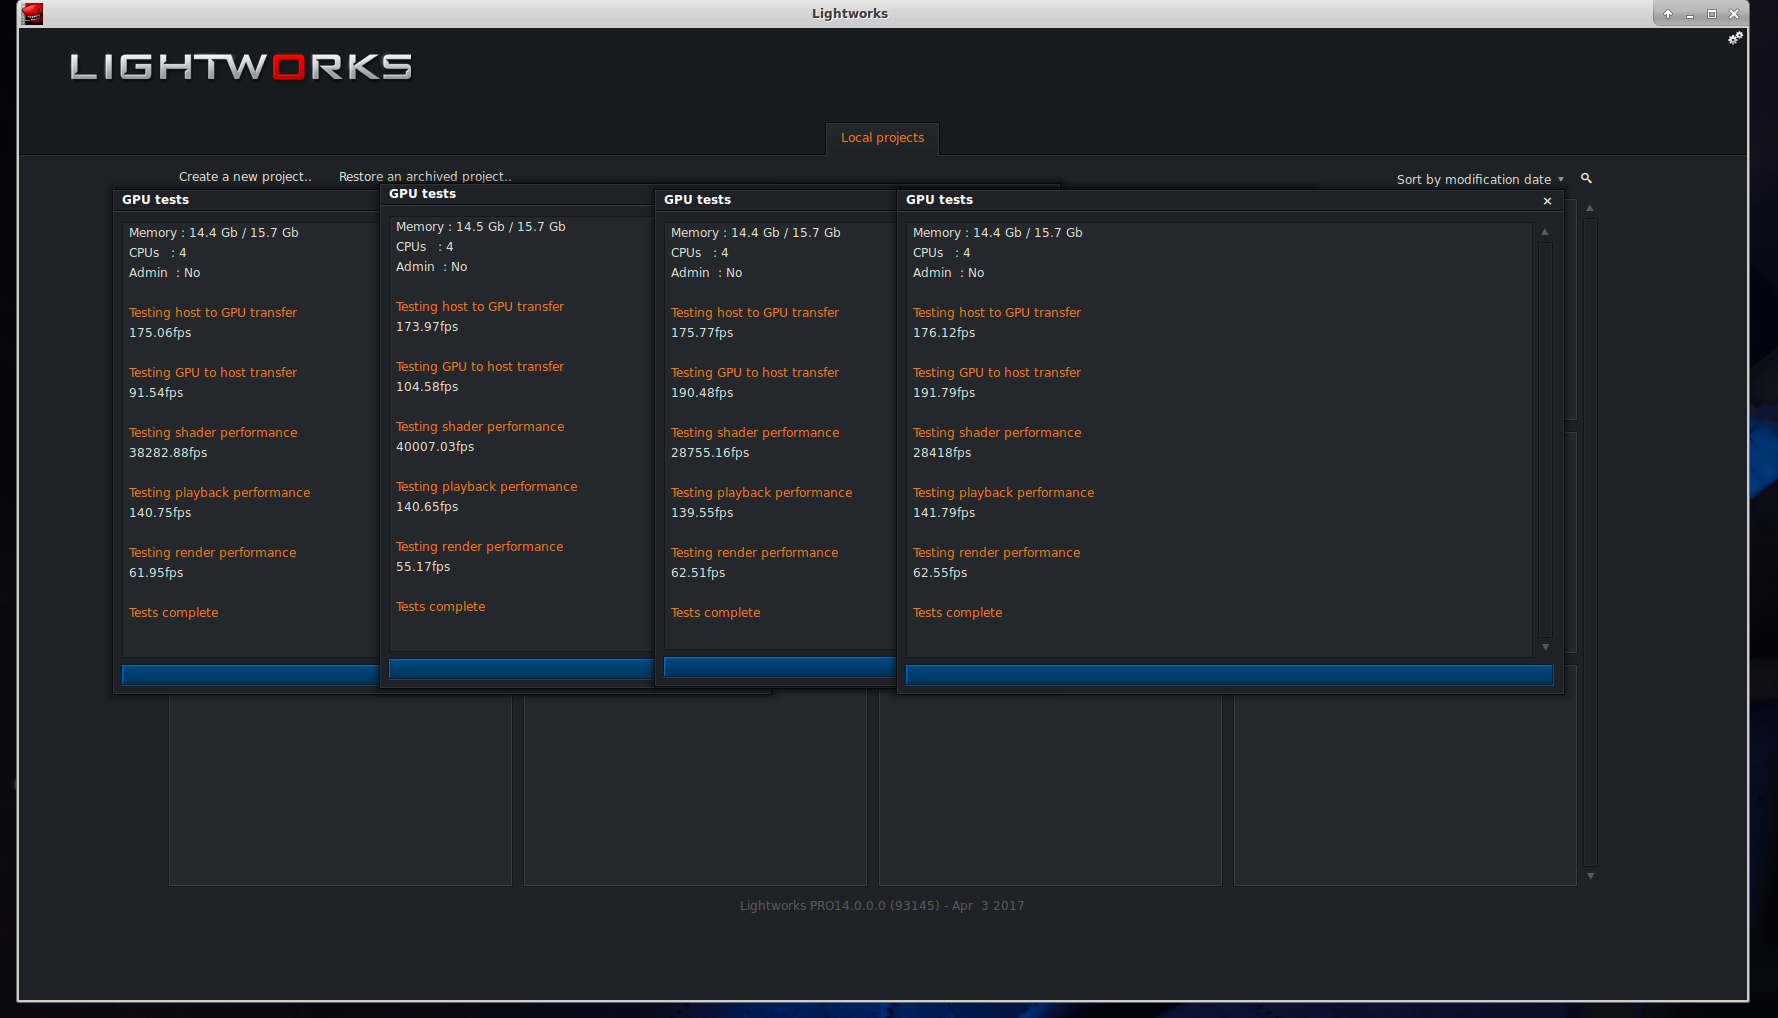1778x1018 pixels.
Task: Restore an archived project
Action: click(x=425, y=177)
